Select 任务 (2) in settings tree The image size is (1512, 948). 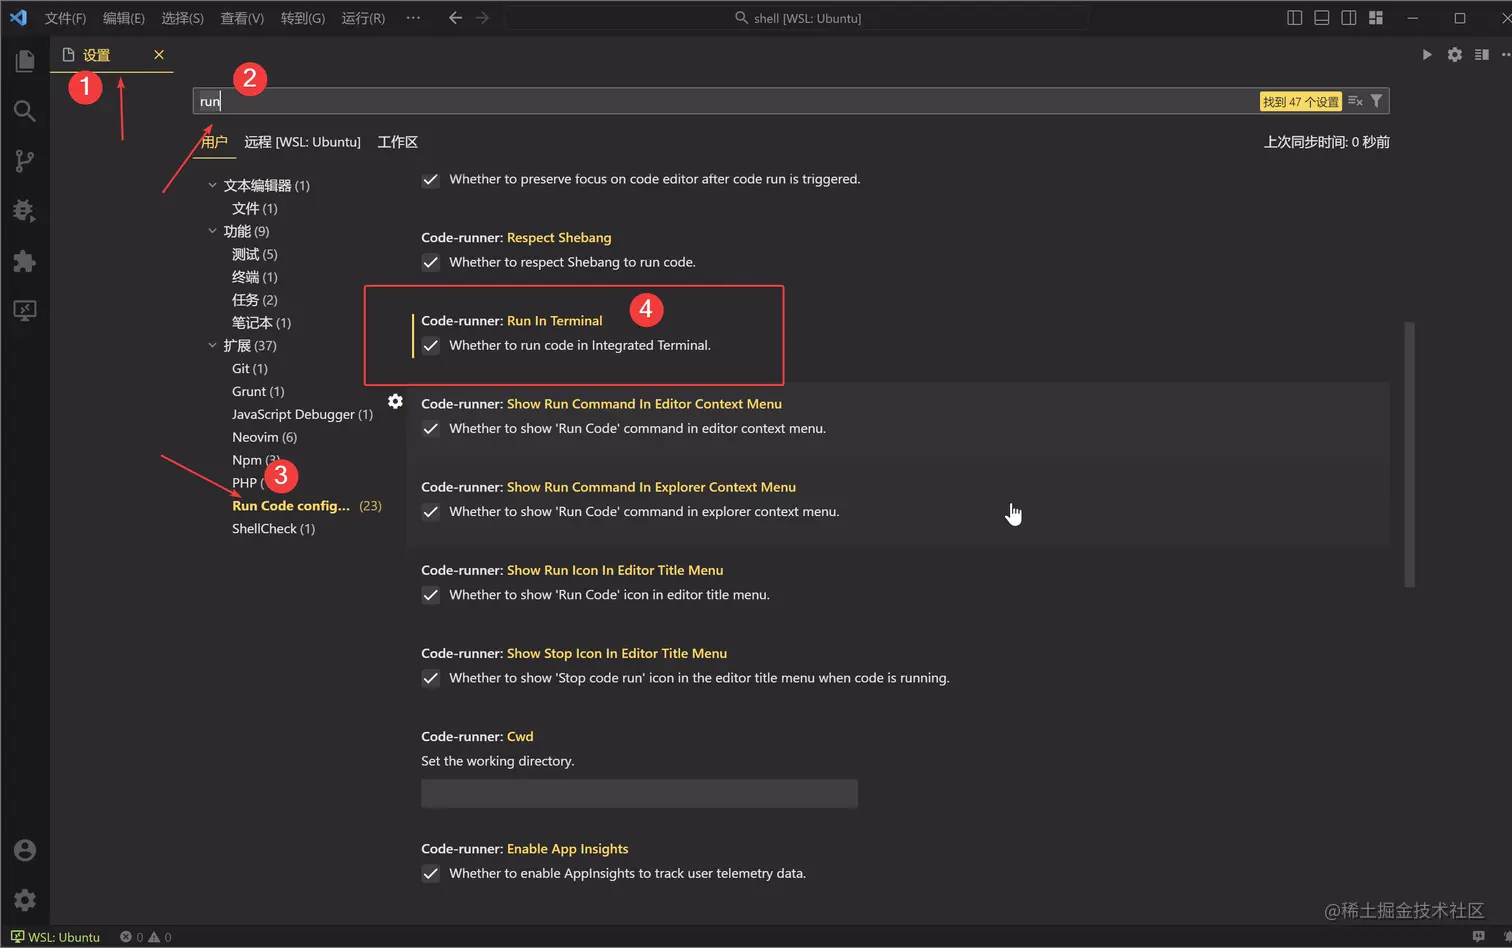[x=255, y=300]
